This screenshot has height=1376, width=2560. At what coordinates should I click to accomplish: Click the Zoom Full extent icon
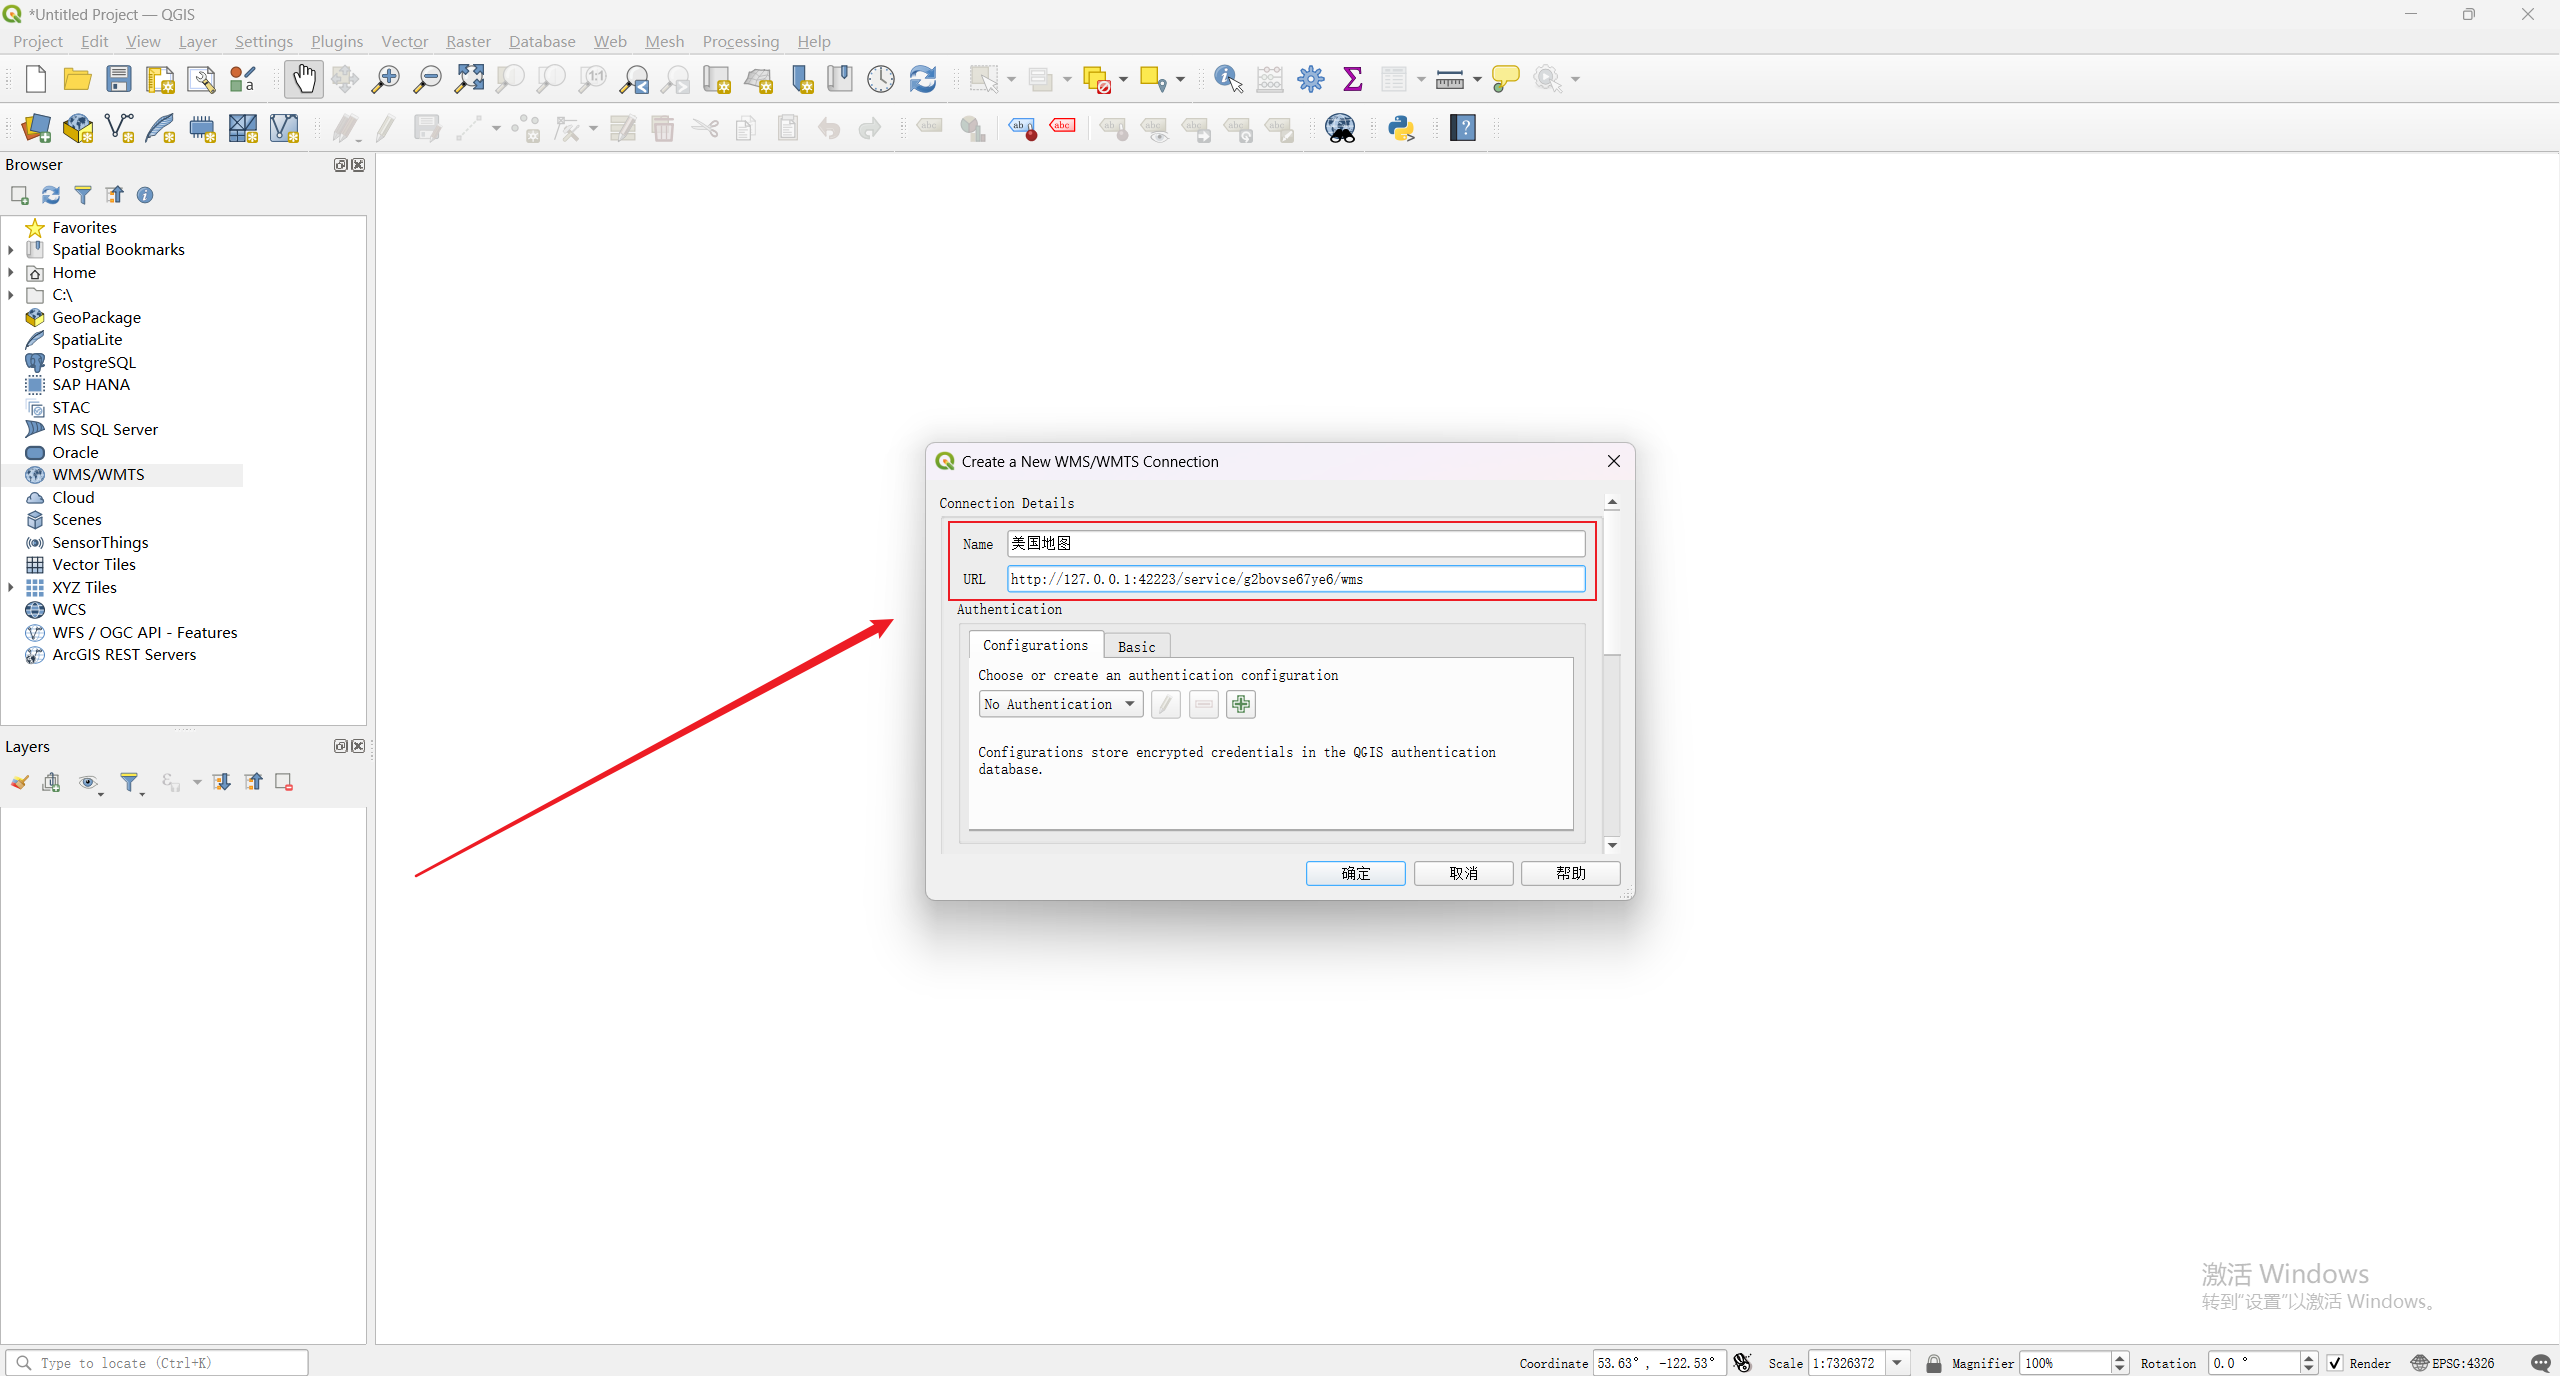pyautogui.click(x=469, y=79)
